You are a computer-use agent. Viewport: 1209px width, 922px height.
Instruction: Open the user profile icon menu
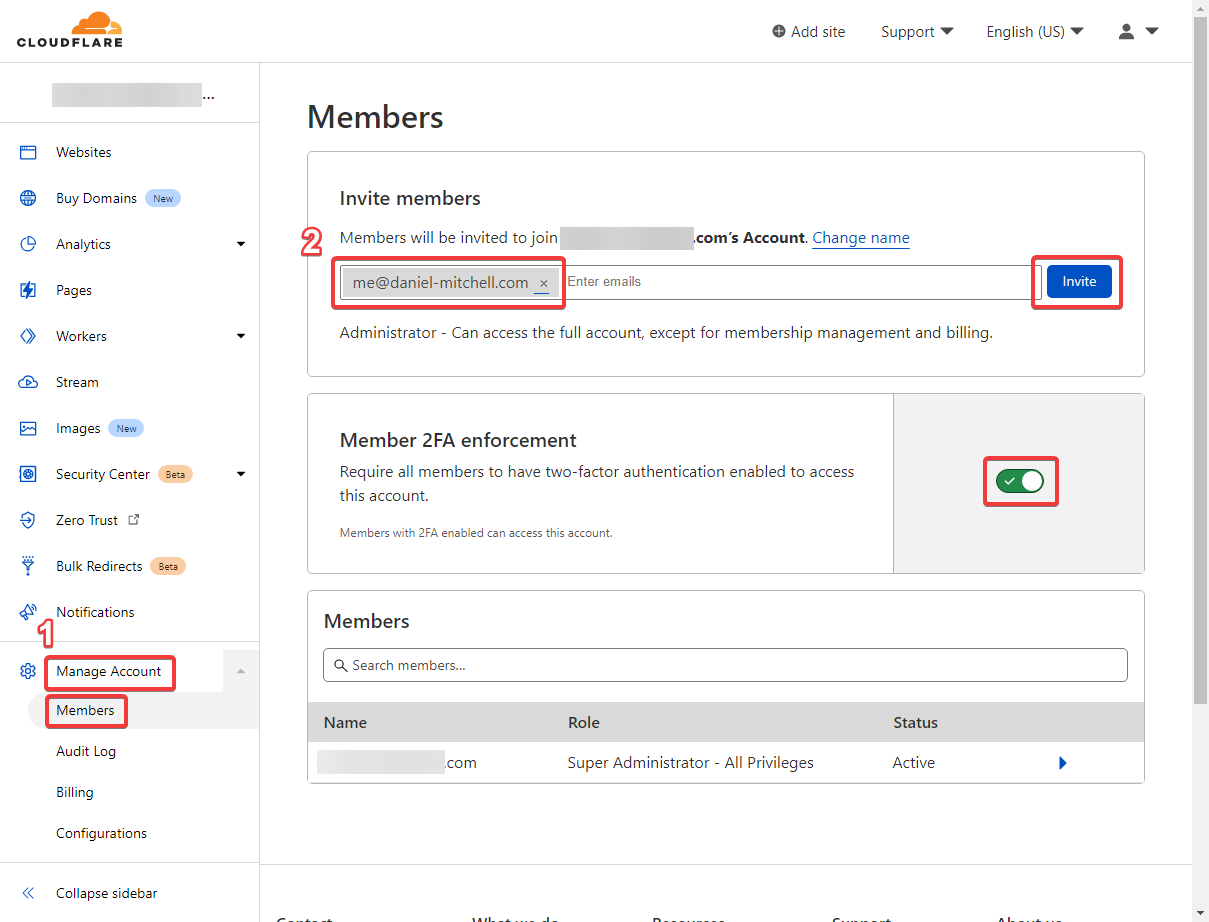click(1138, 31)
